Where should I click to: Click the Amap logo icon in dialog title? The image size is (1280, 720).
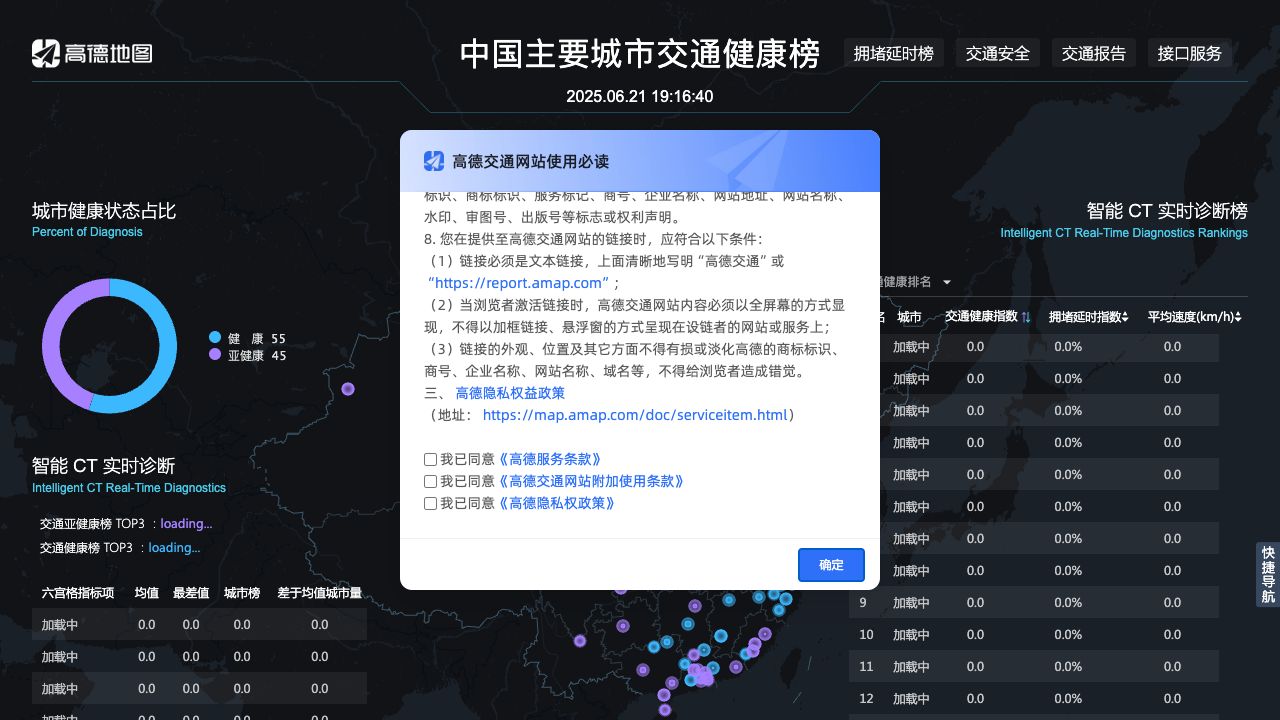click(433, 161)
